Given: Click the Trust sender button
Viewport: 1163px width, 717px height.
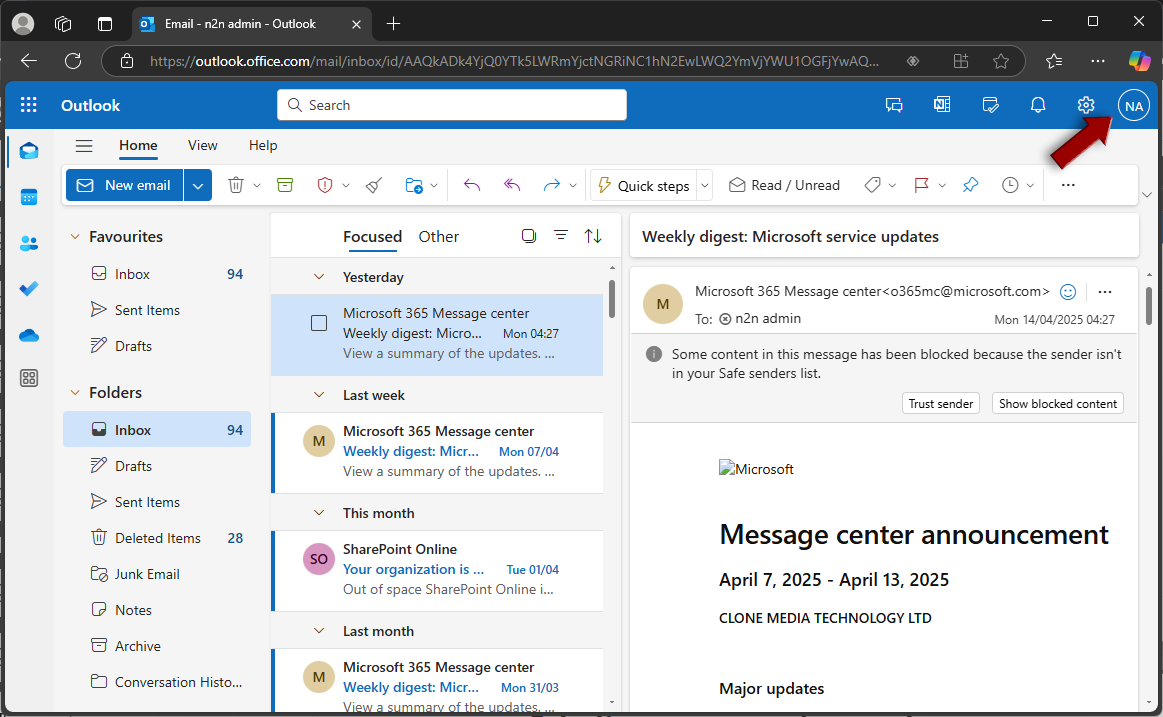Looking at the screenshot, I should click(940, 403).
